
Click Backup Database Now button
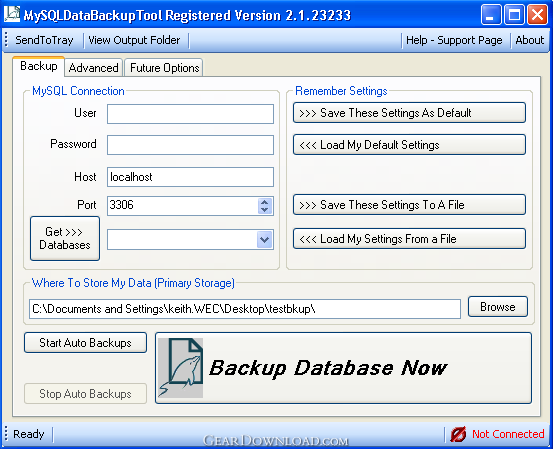click(344, 368)
